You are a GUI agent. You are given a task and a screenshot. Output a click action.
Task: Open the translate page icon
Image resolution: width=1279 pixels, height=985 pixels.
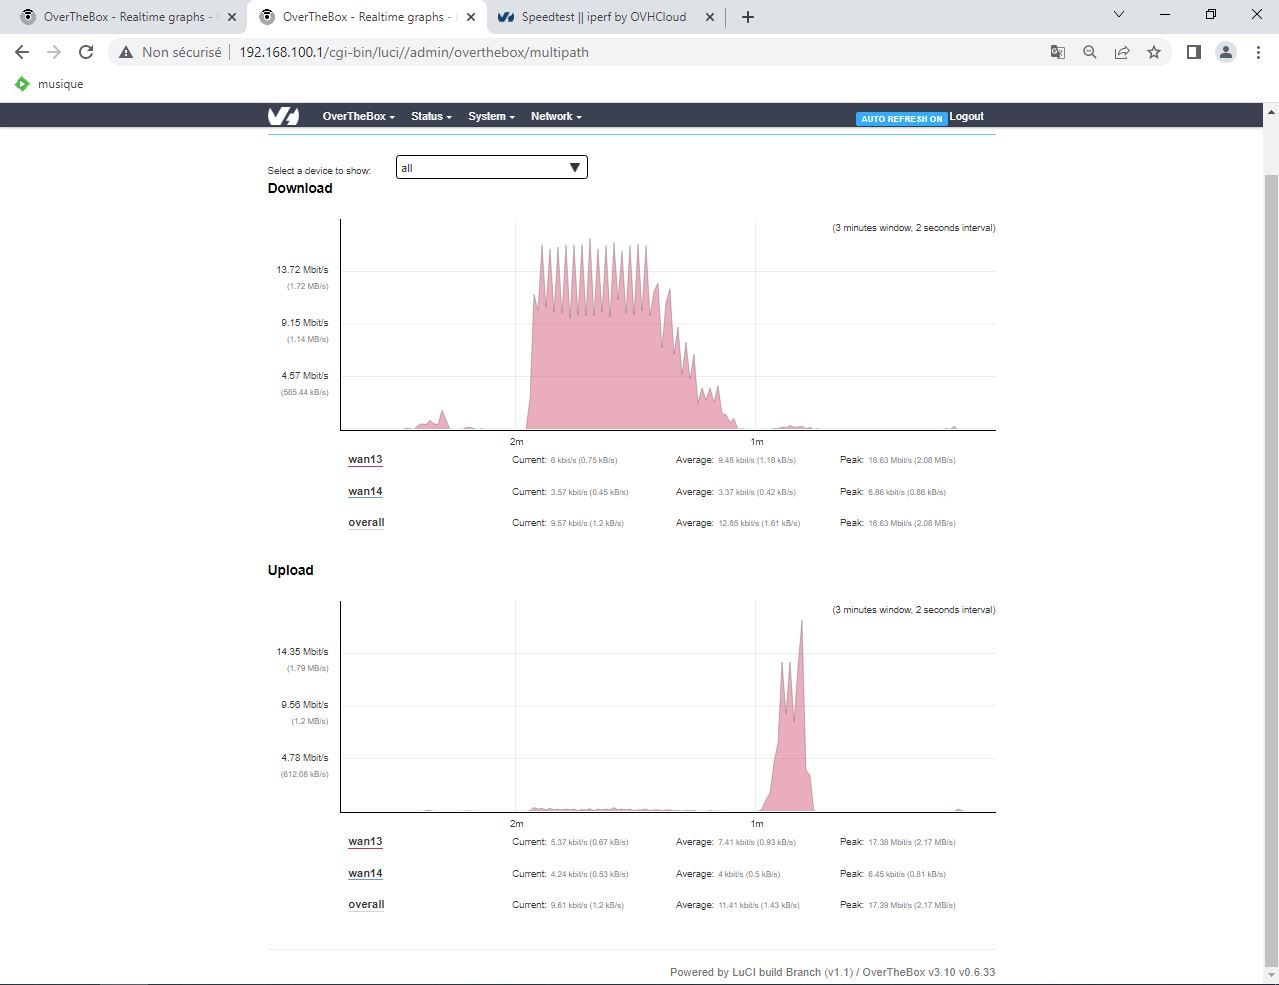pos(1057,52)
